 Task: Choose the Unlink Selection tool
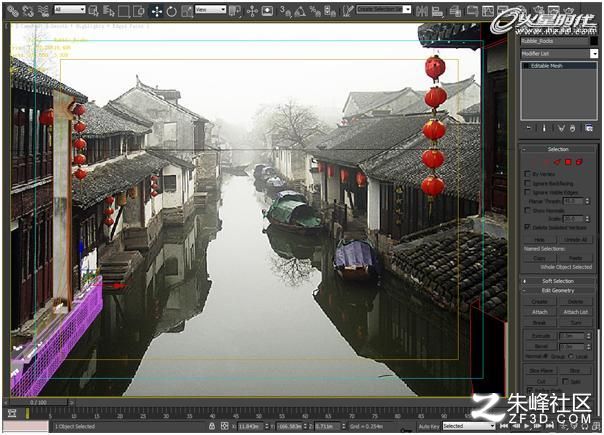[x=28, y=11]
